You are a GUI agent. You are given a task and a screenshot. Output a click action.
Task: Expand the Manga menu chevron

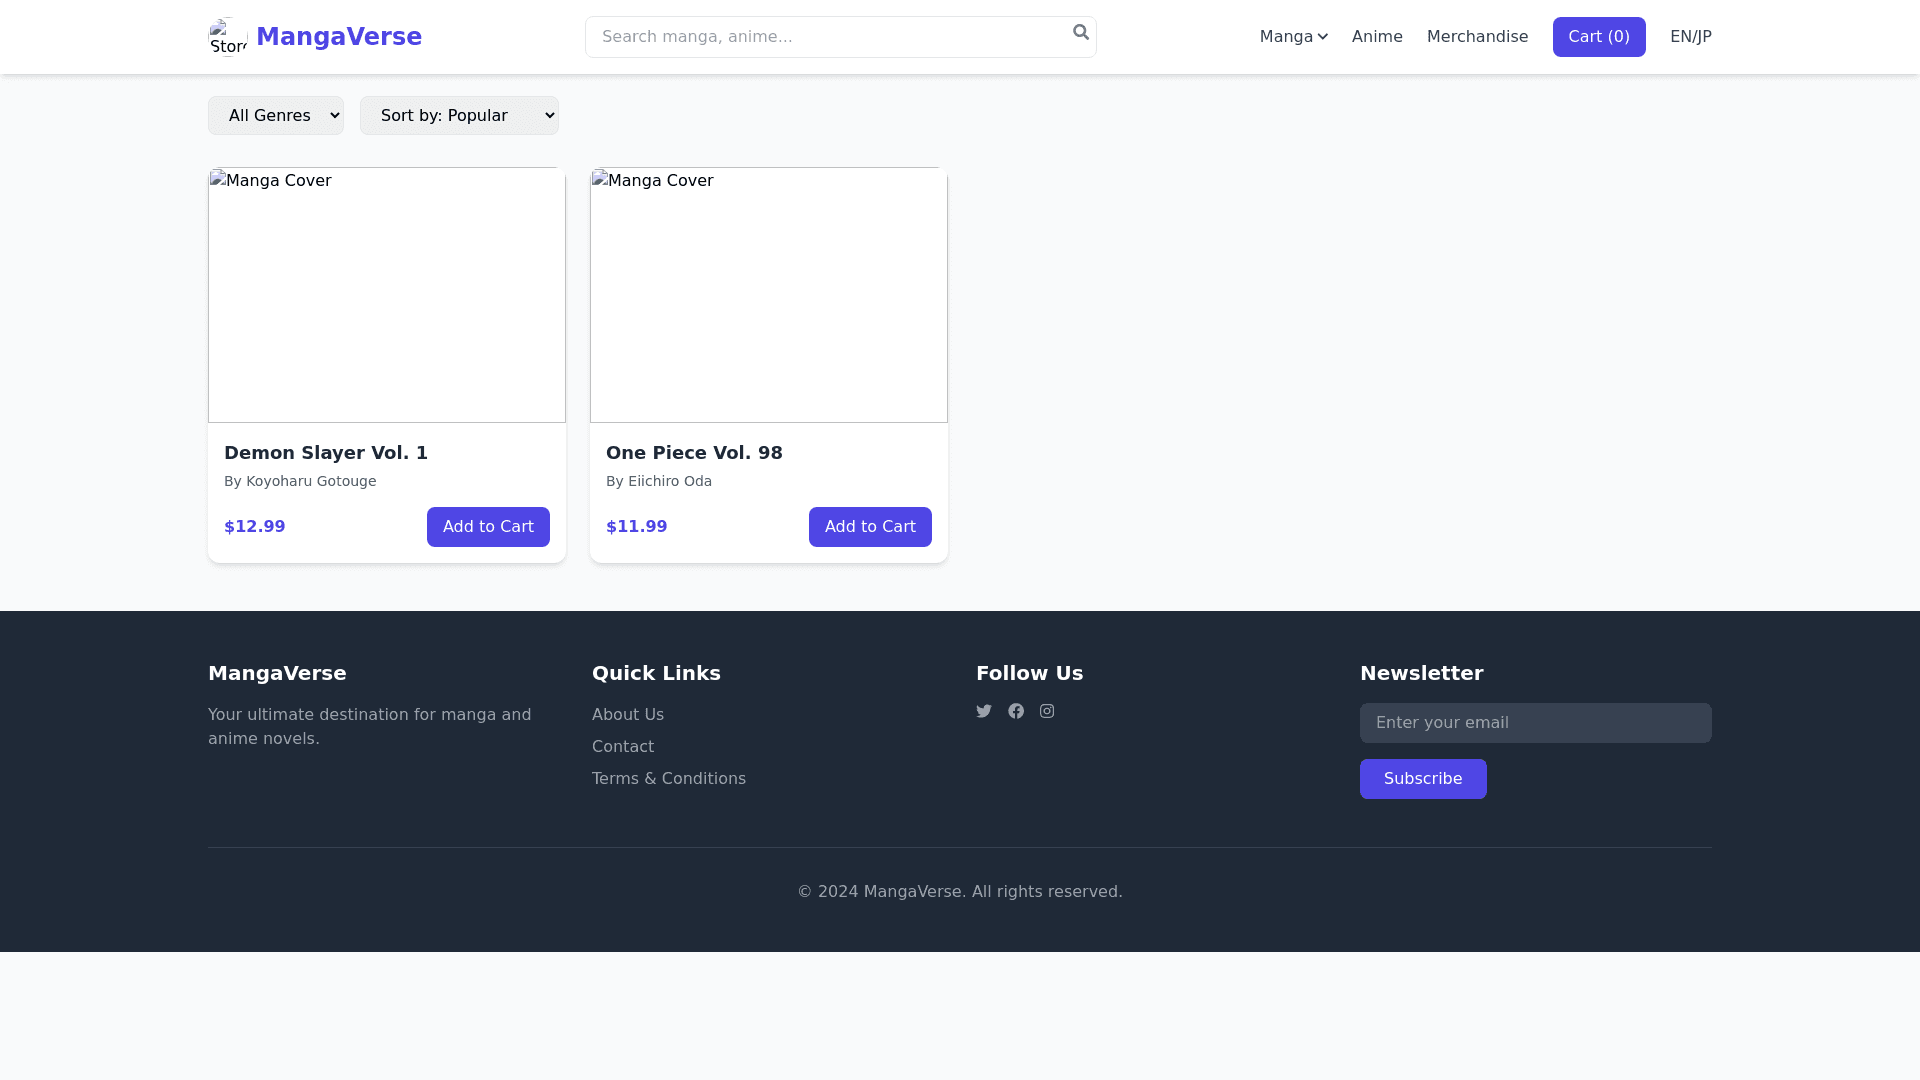point(1322,37)
